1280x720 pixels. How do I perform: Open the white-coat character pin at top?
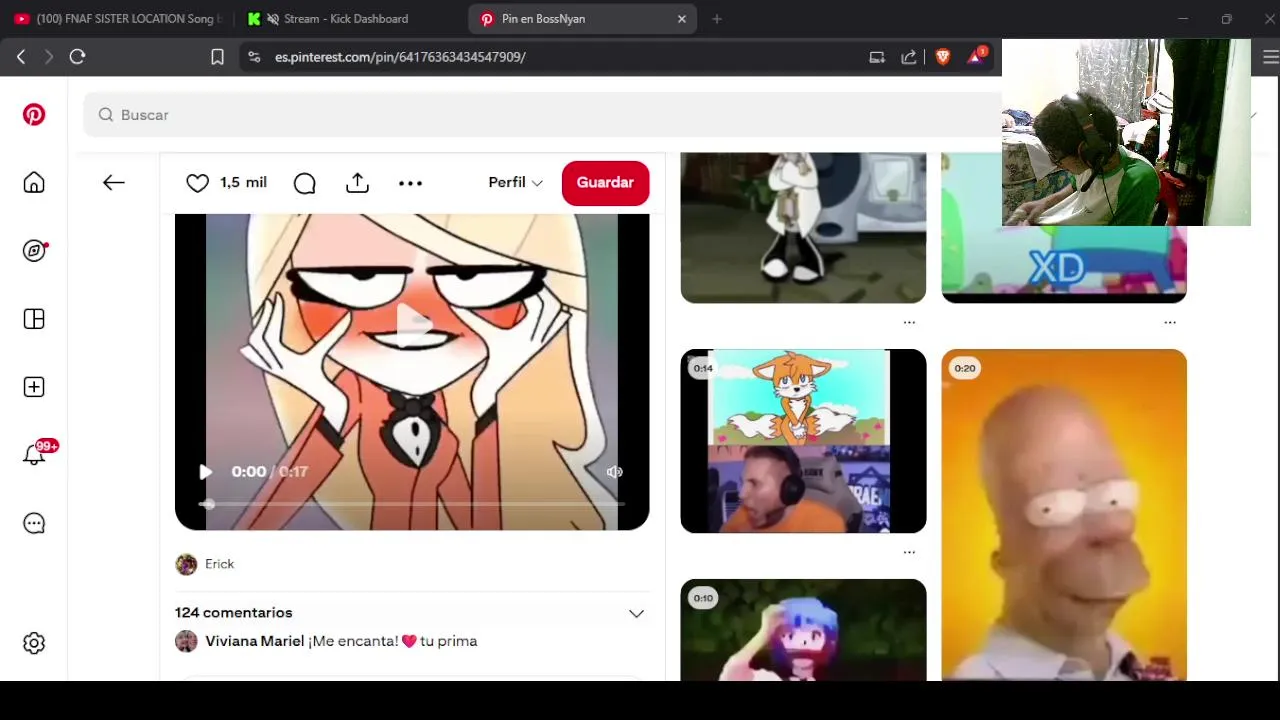[x=803, y=228]
